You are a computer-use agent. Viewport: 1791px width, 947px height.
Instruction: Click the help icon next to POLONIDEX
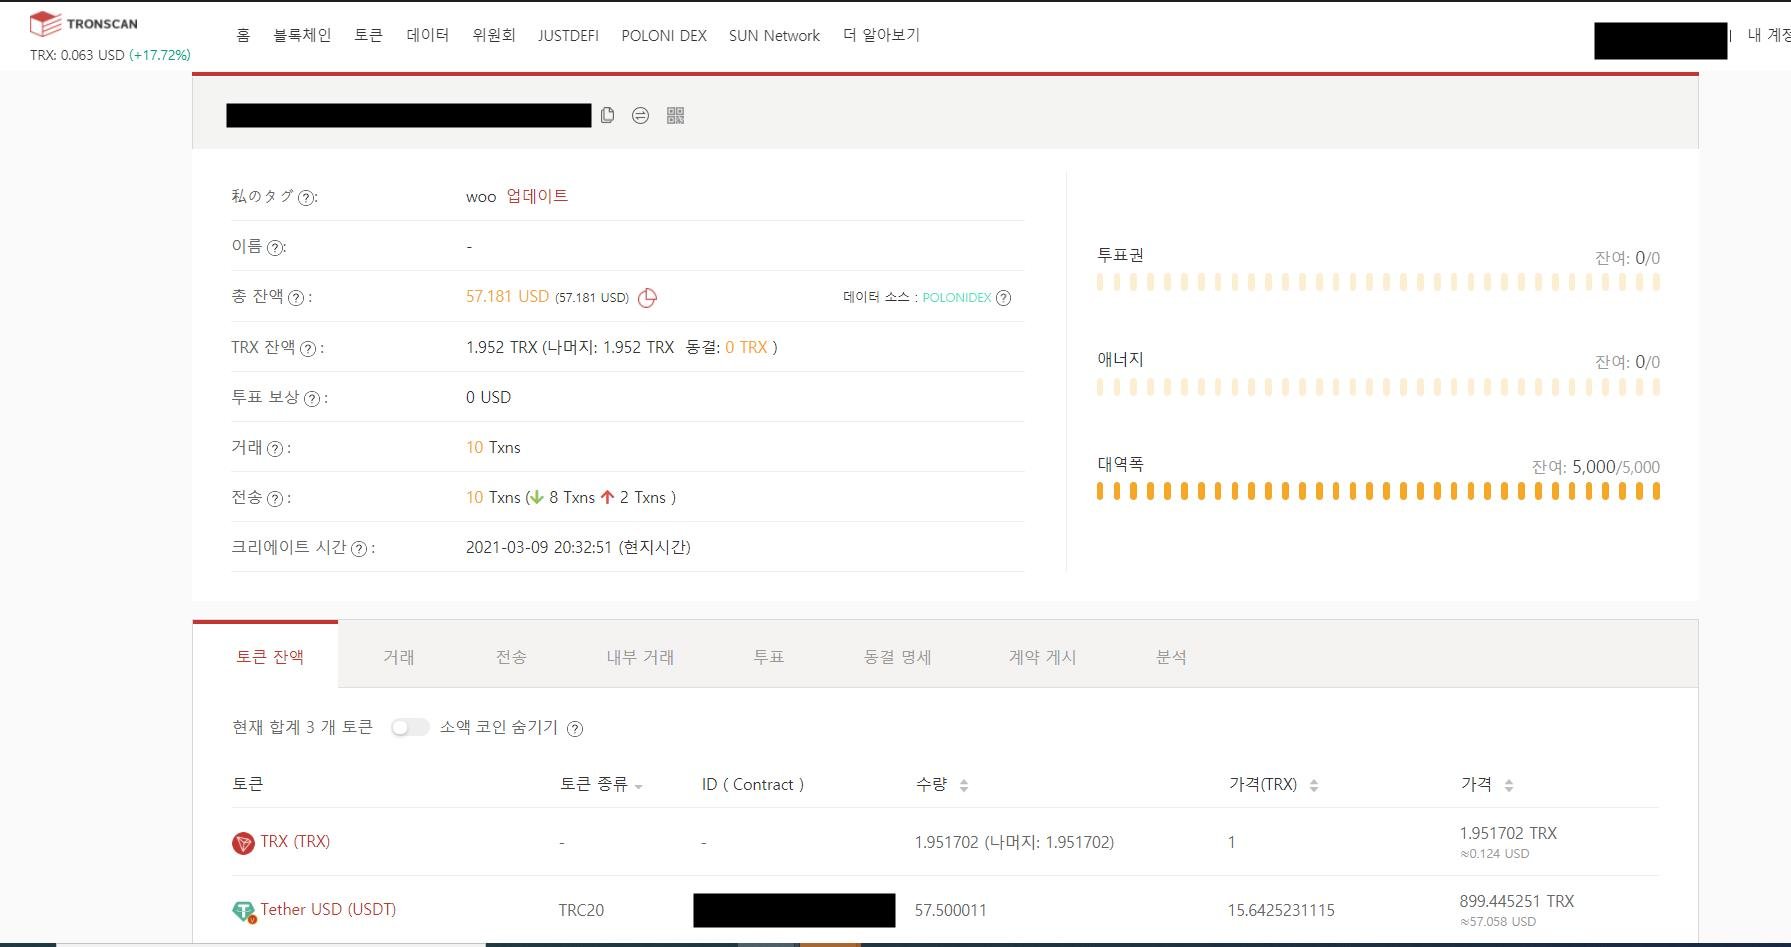(1006, 297)
